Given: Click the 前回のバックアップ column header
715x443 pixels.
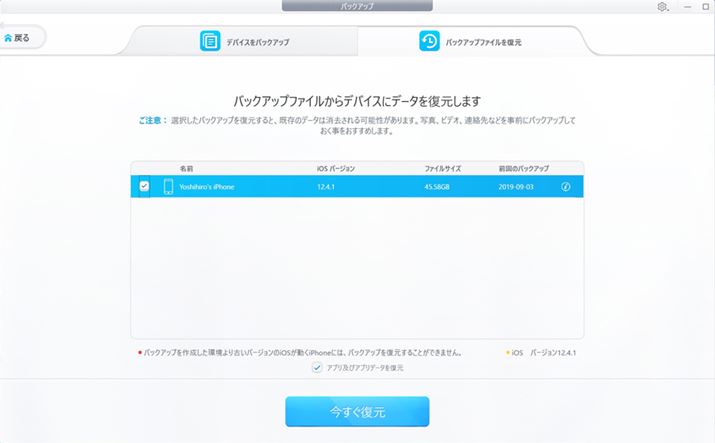Looking at the screenshot, I should 523,168.
